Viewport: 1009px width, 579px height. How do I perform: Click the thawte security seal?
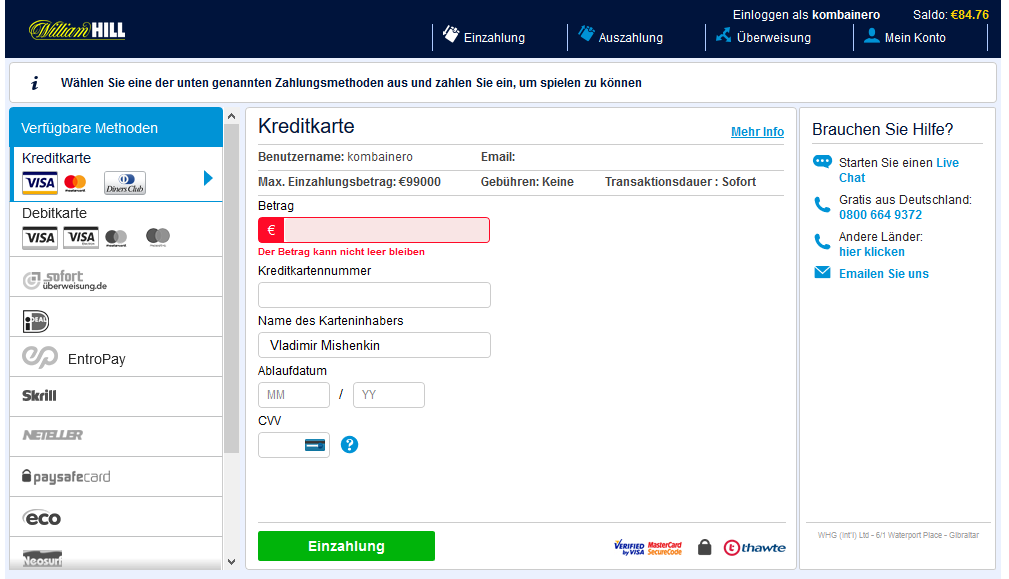click(x=754, y=547)
